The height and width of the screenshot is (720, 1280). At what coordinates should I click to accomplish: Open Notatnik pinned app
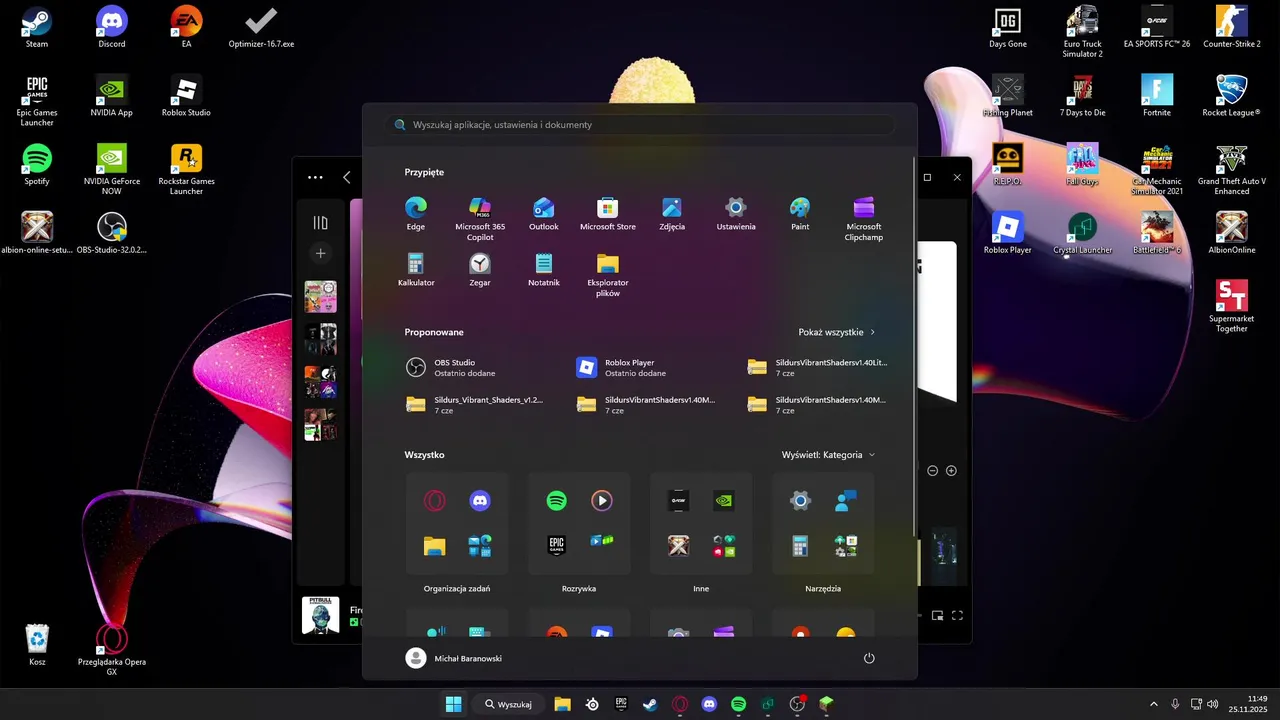point(544,270)
